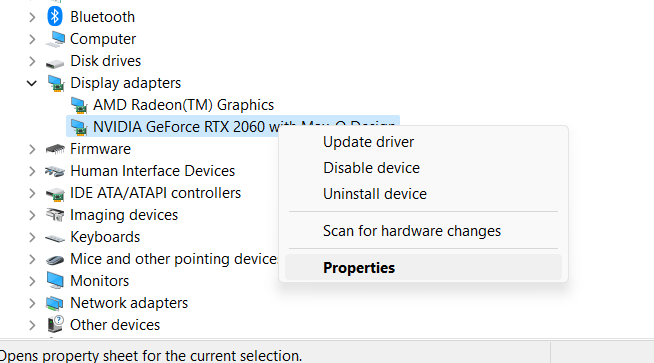
Task: Expand the Network adapters category
Action: click(x=32, y=303)
